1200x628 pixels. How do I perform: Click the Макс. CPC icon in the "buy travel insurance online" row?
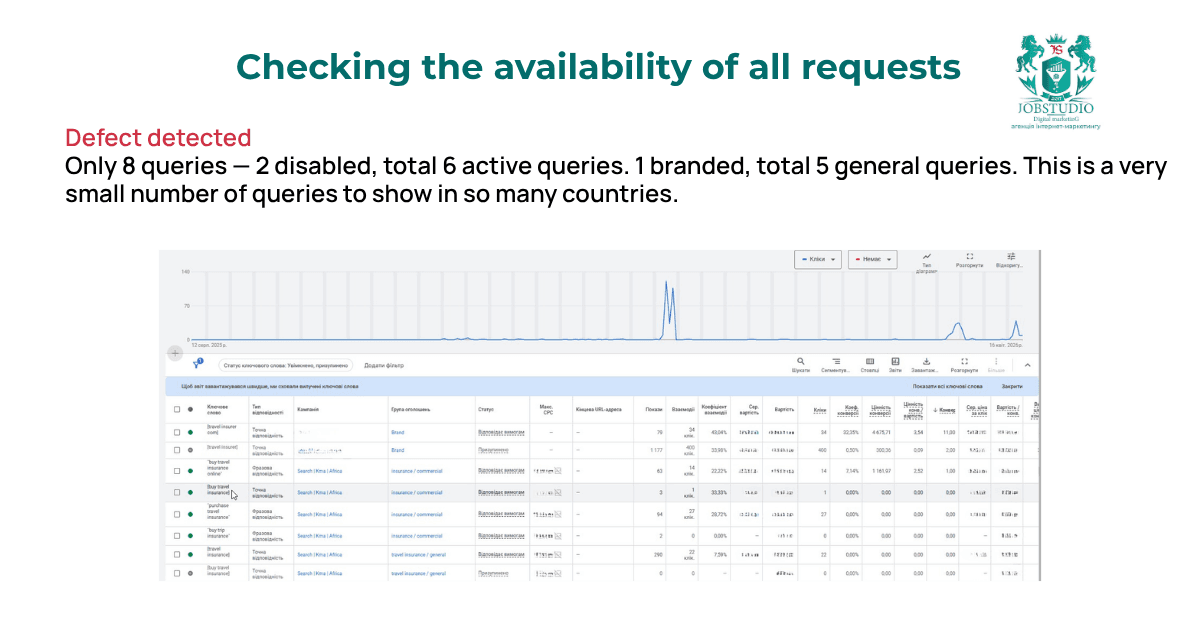(x=559, y=470)
